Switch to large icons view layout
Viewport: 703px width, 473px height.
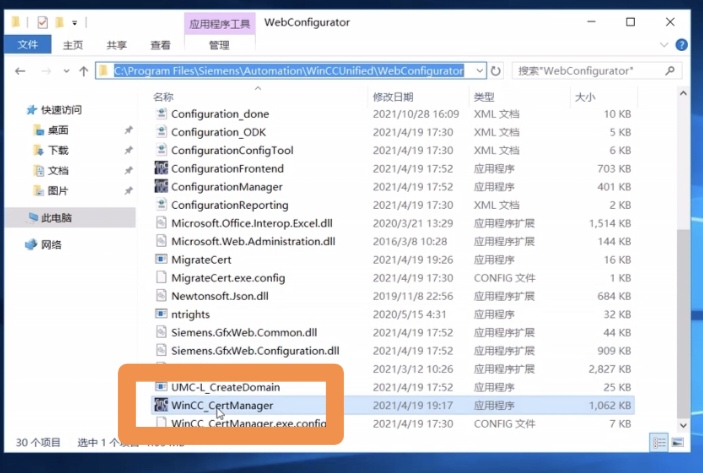(x=677, y=443)
